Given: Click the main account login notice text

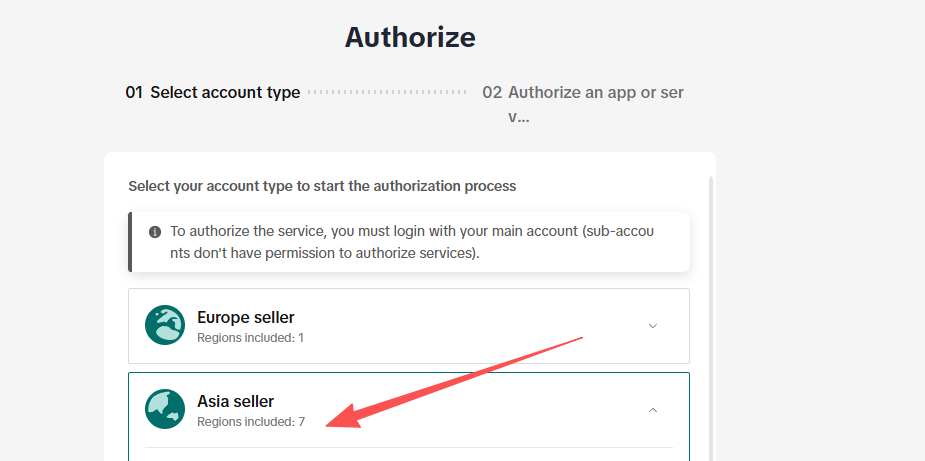Looking at the screenshot, I should (412, 242).
